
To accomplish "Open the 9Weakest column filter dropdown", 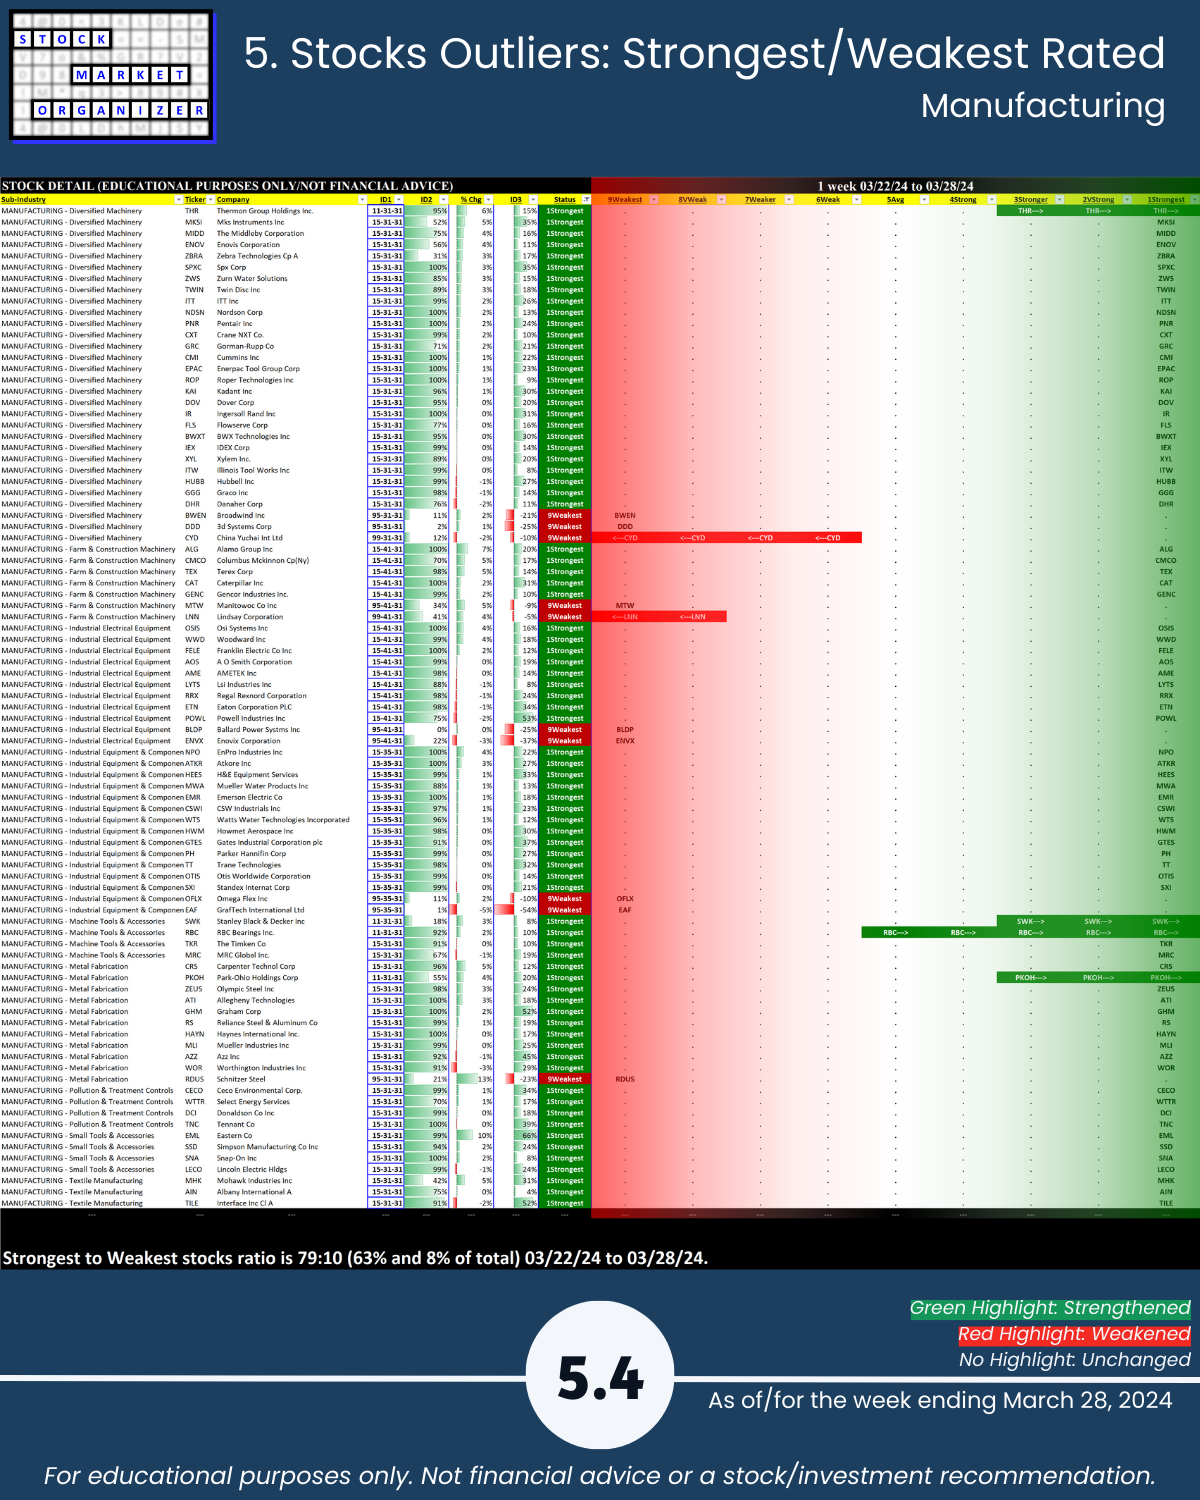I will pyautogui.click(x=654, y=200).
